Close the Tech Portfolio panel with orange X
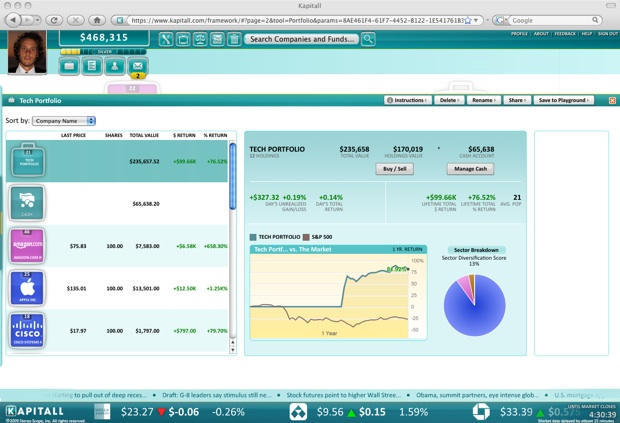Viewport: 620px width, 423px height. (612, 100)
